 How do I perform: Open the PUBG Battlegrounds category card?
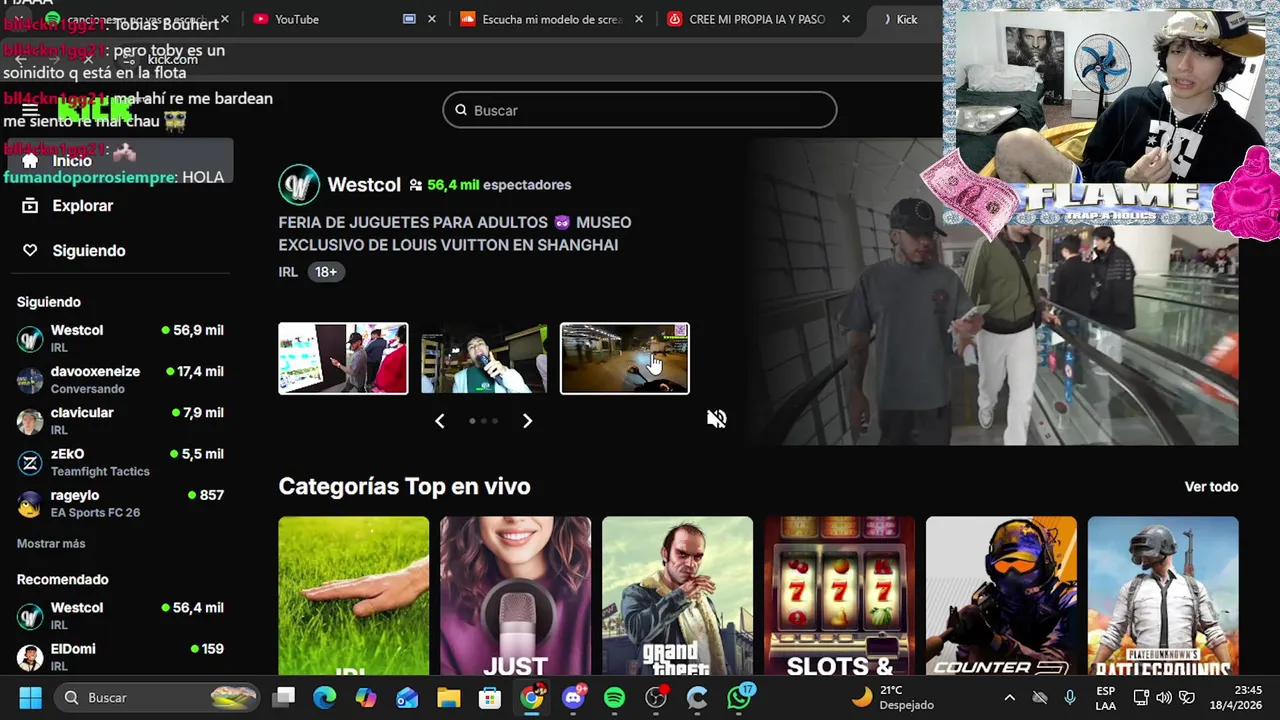click(1163, 596)
